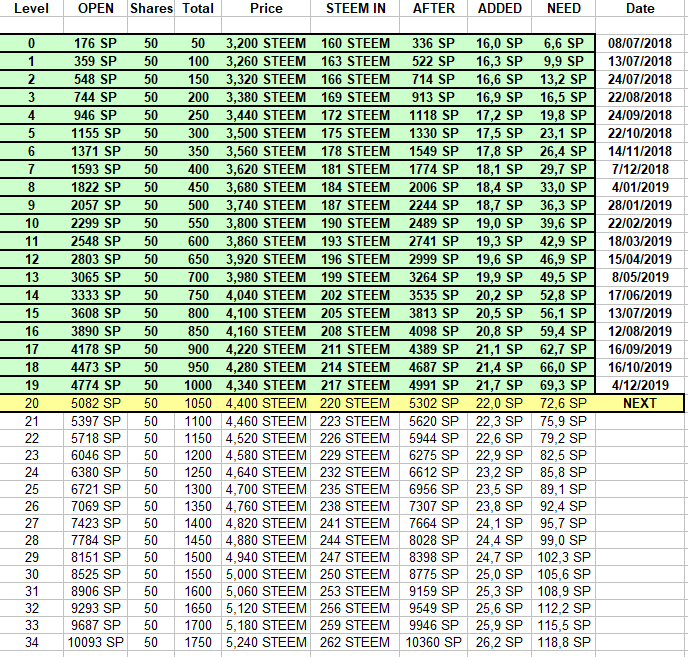Select the price cell 4,400 STEEM
The image size is (688, 657).
(x=266, y=403)
